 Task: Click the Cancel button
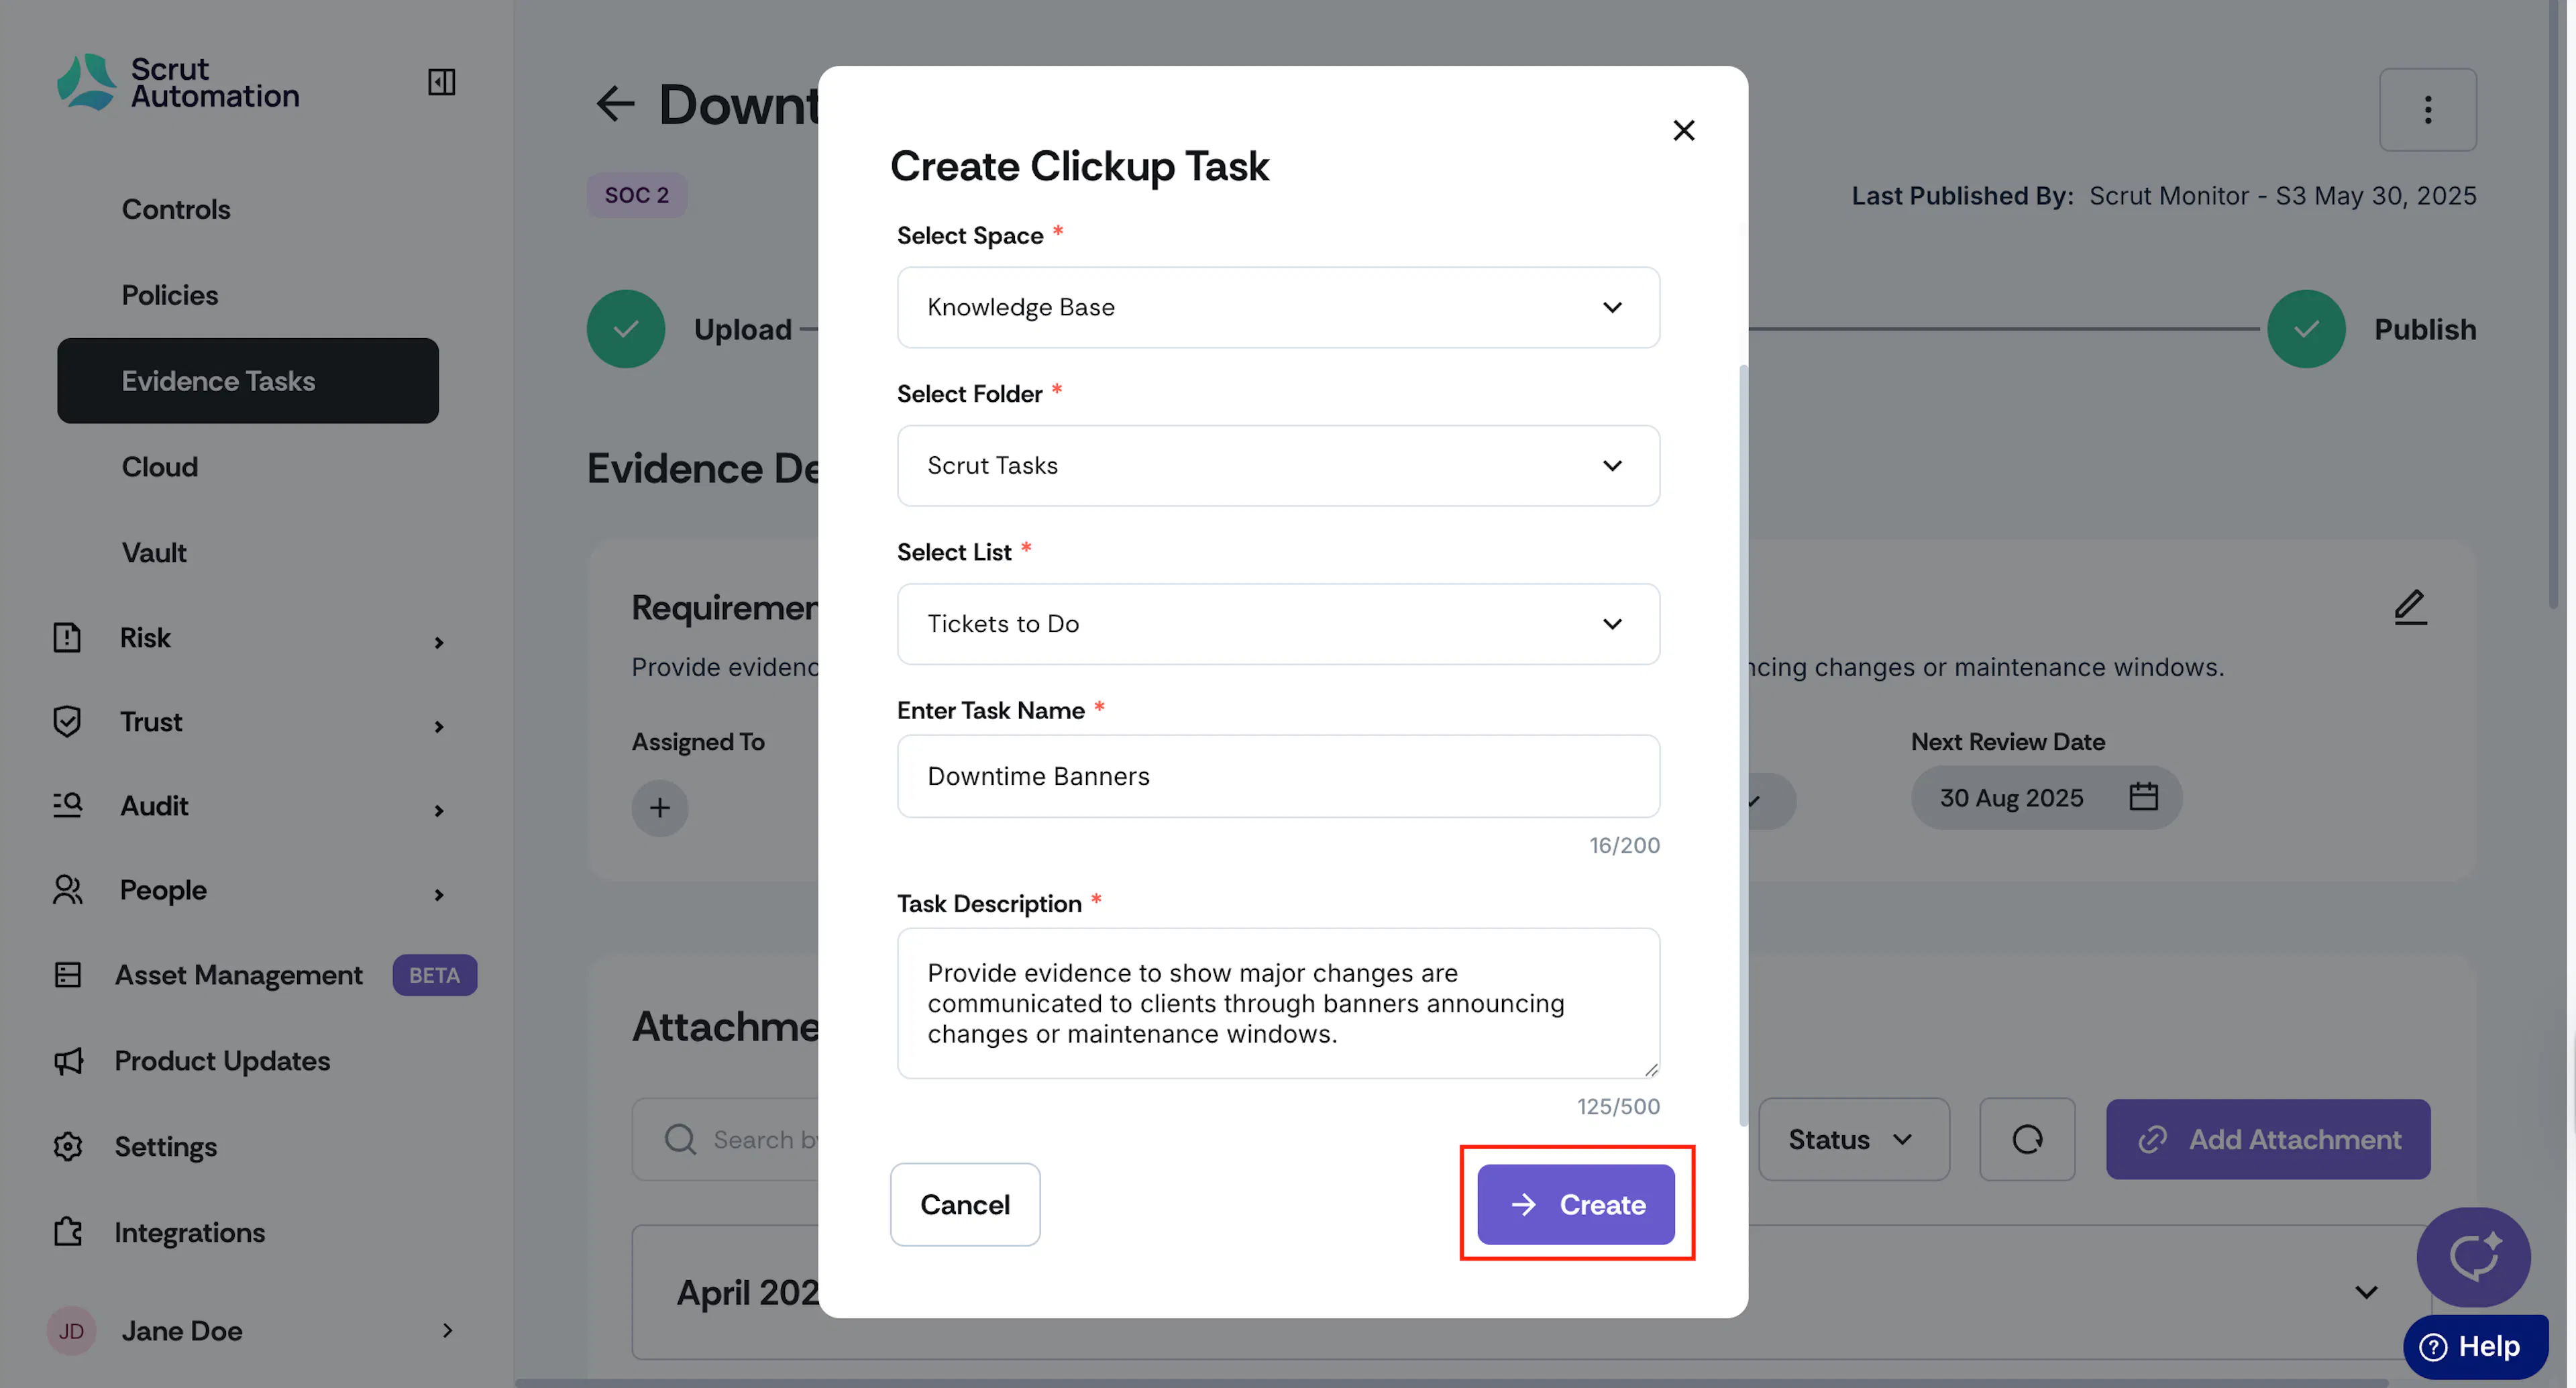click(x=965, y=1205)
